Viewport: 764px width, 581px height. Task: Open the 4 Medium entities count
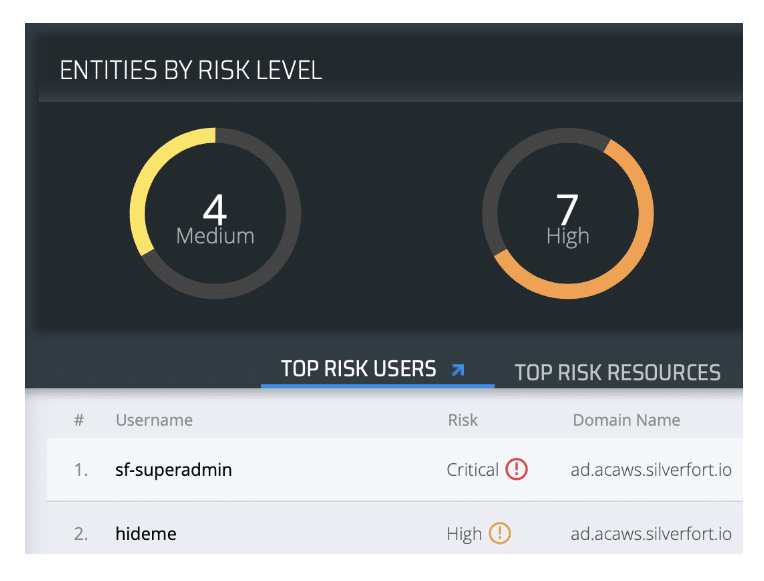pyautogui.click(x=215, y=218)
